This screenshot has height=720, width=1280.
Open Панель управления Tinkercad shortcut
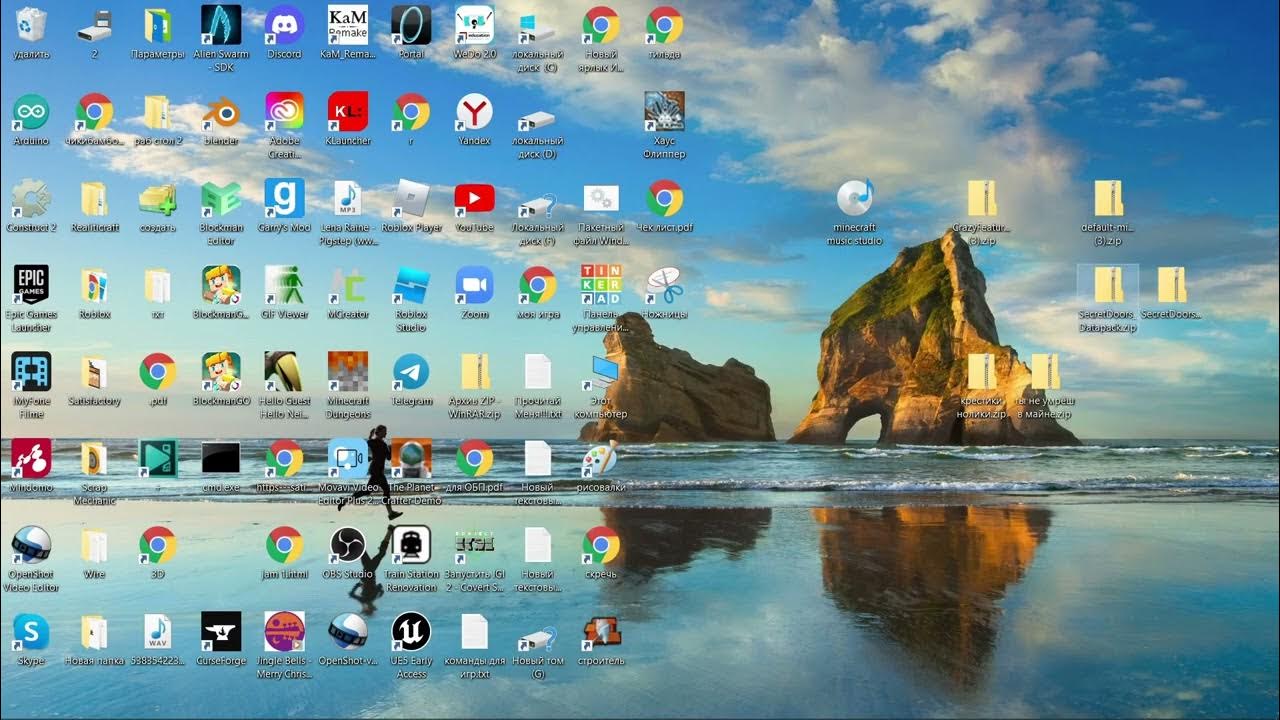600,285
